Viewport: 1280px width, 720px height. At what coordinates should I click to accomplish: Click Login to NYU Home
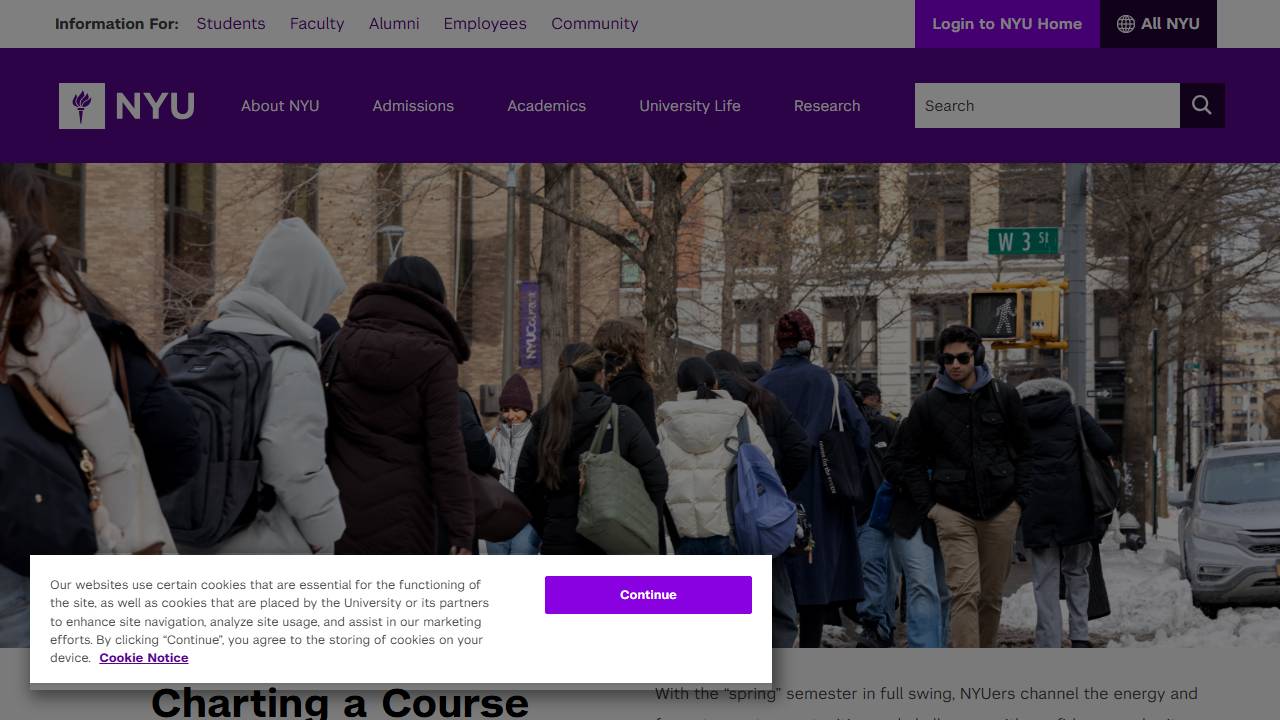click(1007, 24)
